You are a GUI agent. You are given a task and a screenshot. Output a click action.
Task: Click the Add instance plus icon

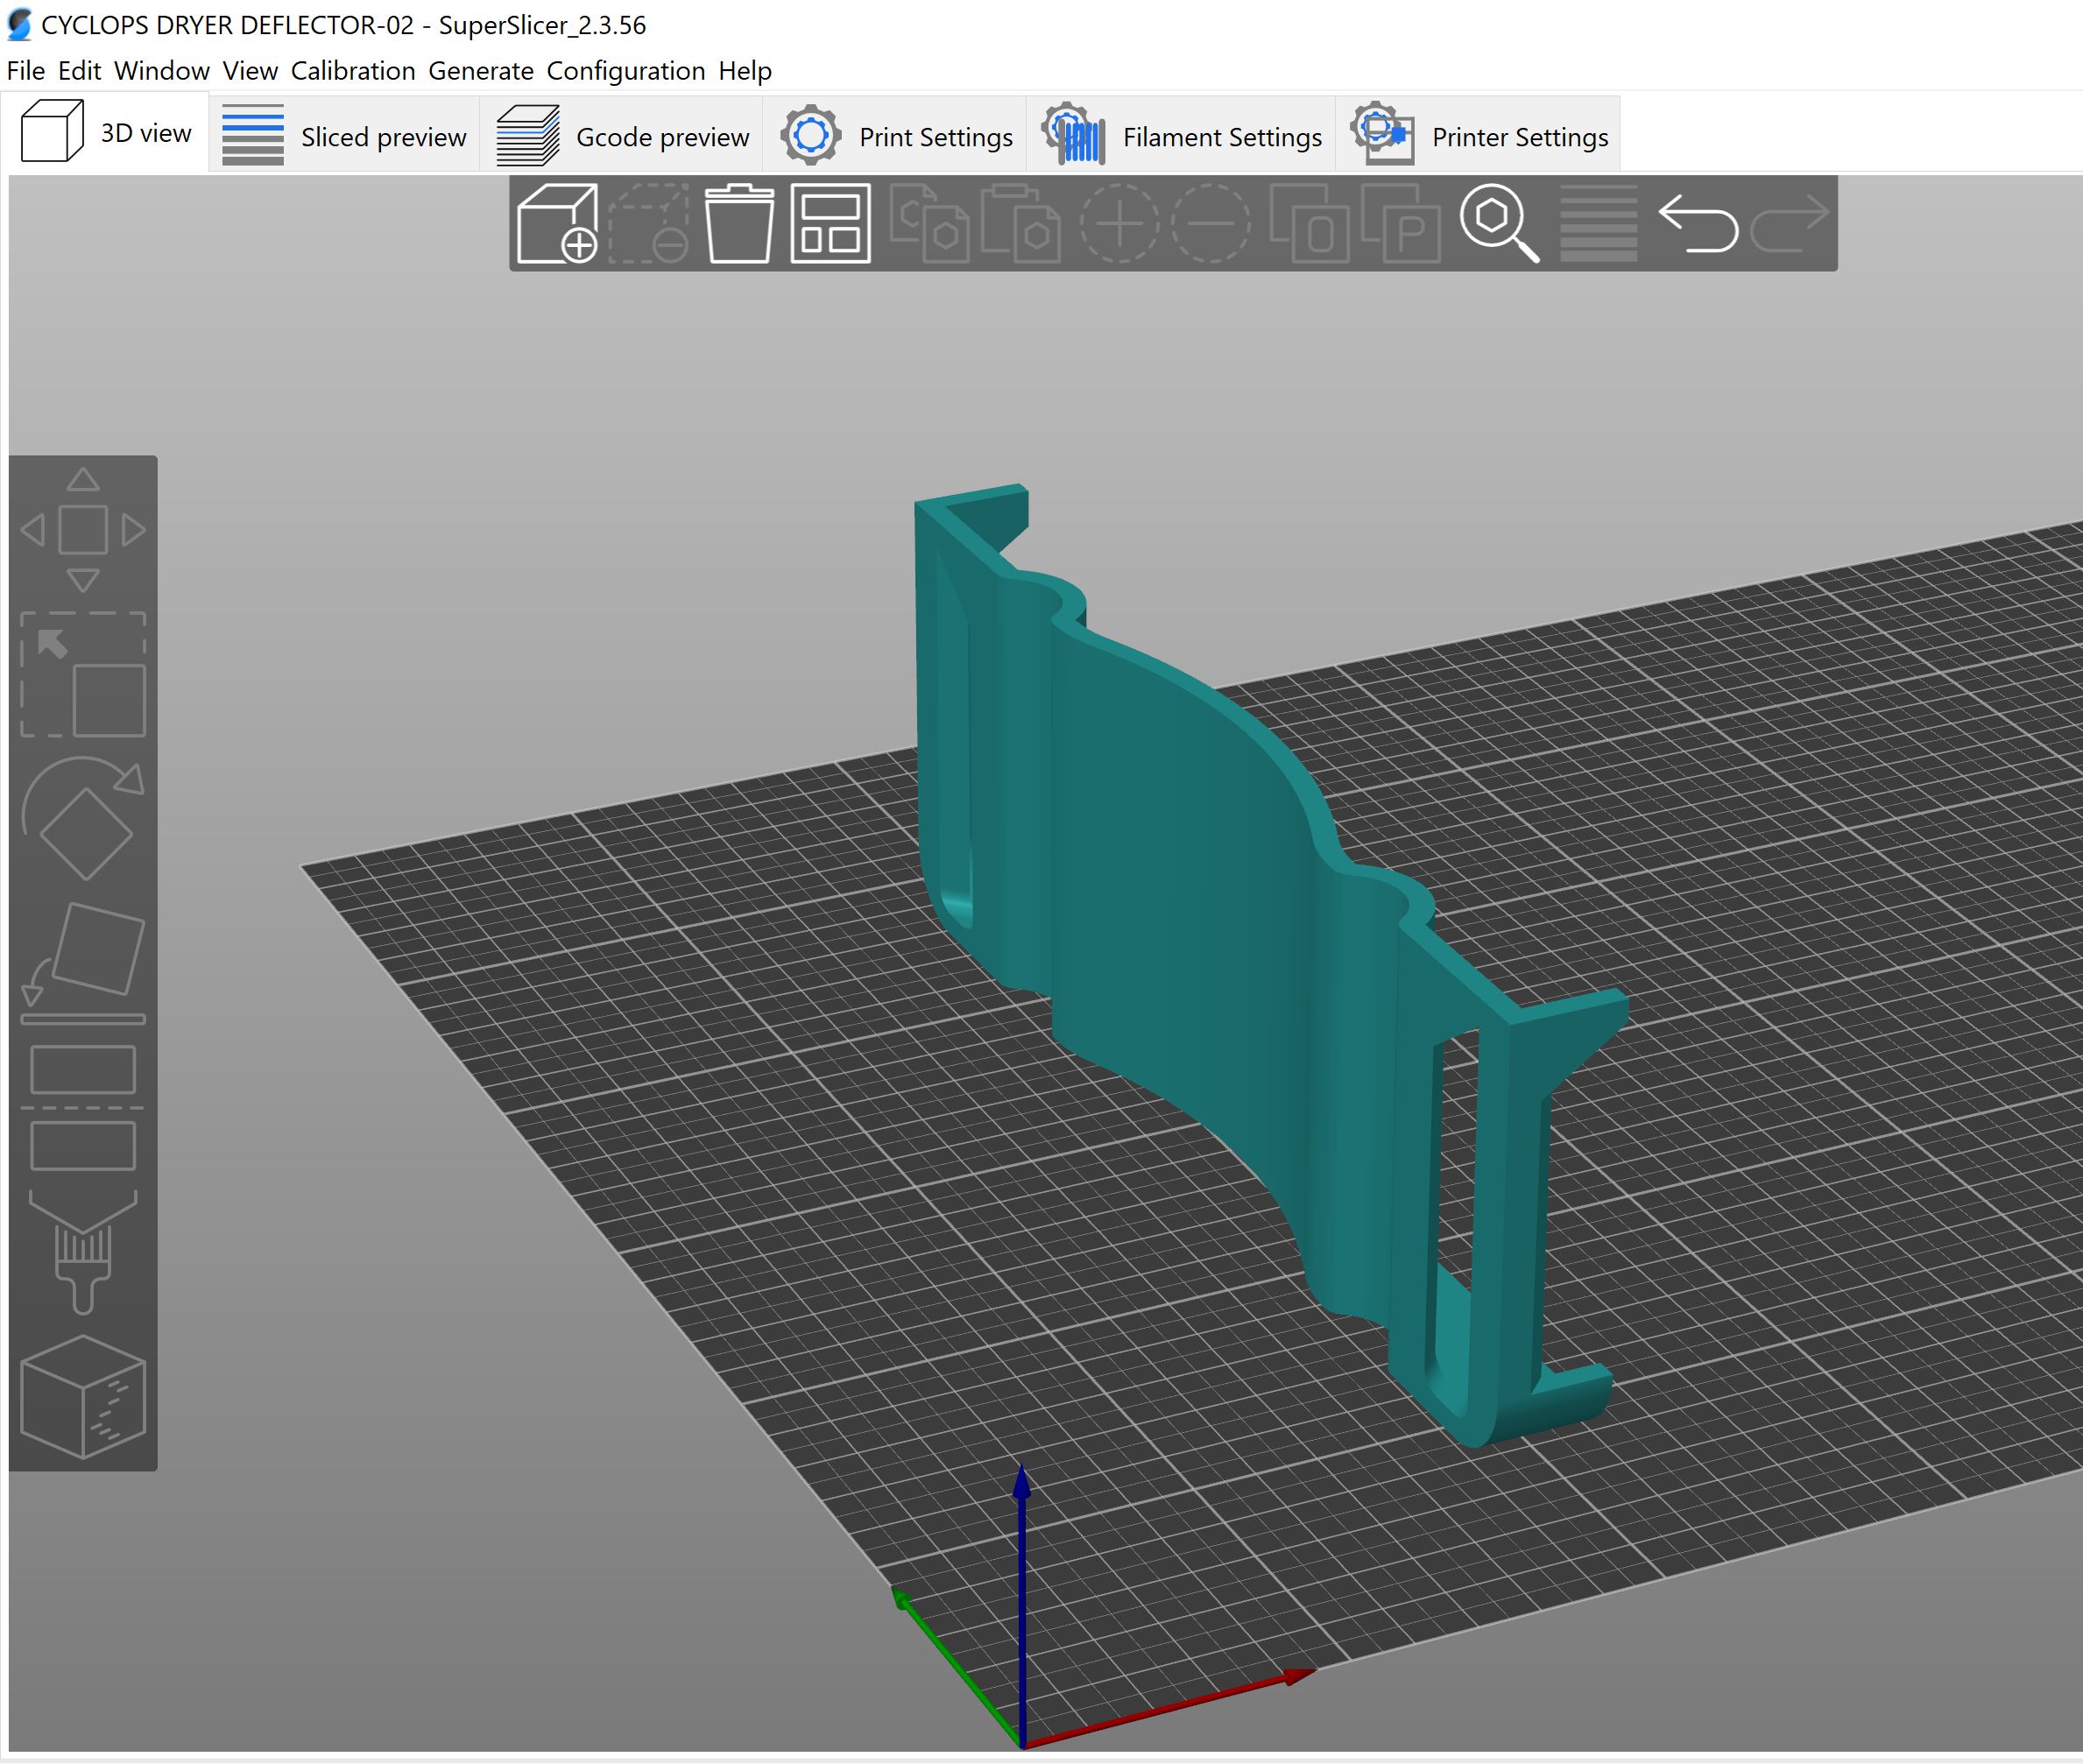pos(1119,223)
